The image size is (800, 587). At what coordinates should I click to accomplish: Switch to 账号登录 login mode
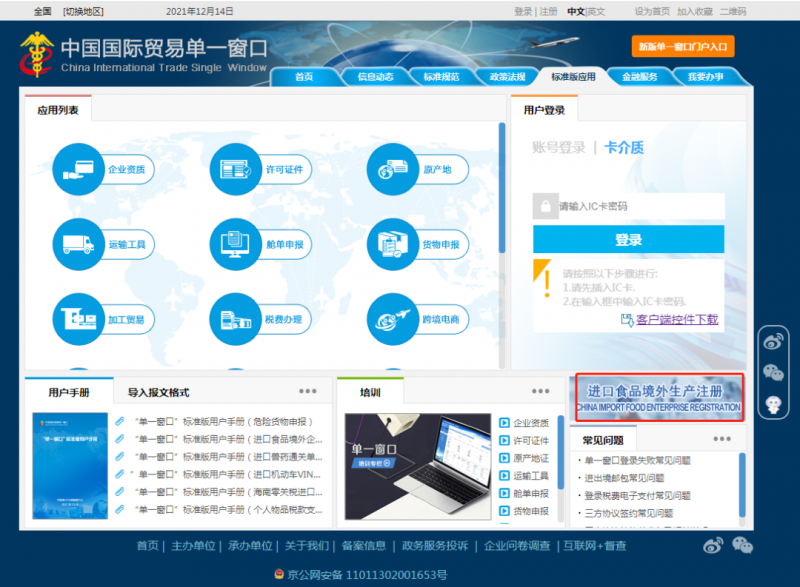[x=559, y=148]
